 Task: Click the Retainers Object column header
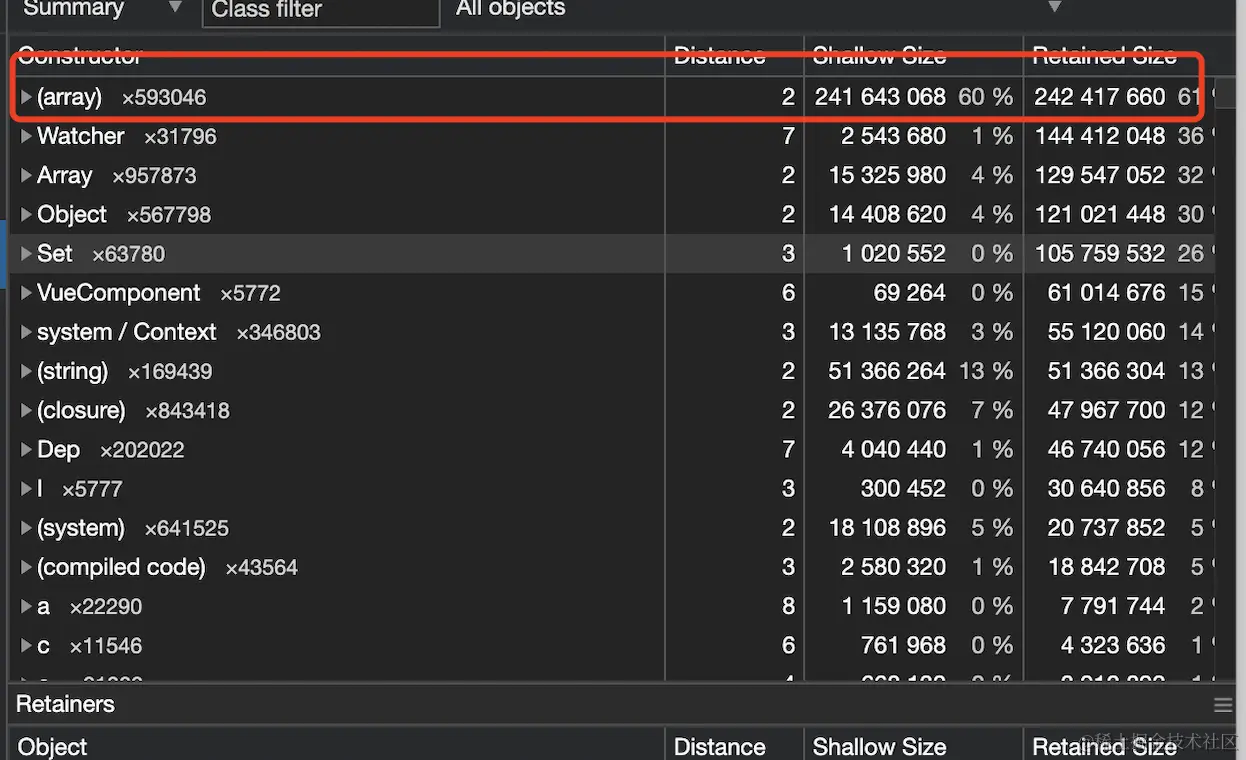pyautogui.click(x=52, y=746)
